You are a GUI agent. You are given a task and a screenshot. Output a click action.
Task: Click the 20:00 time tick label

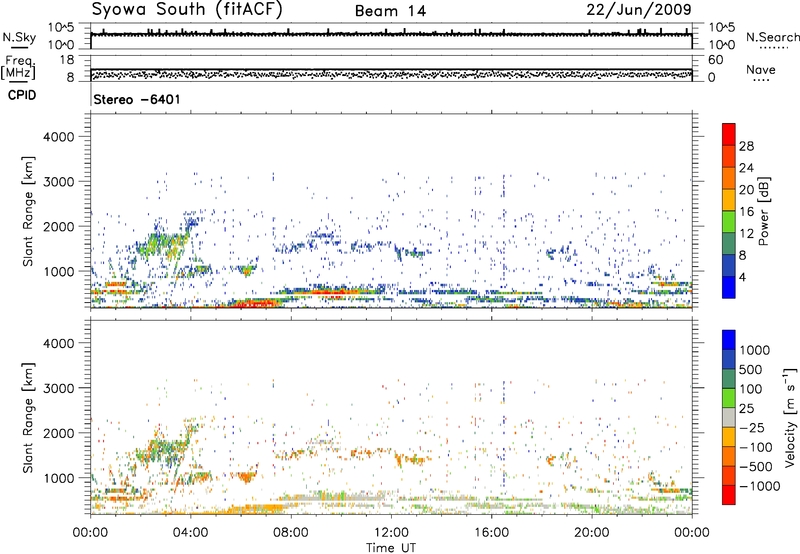pos(591,533)
